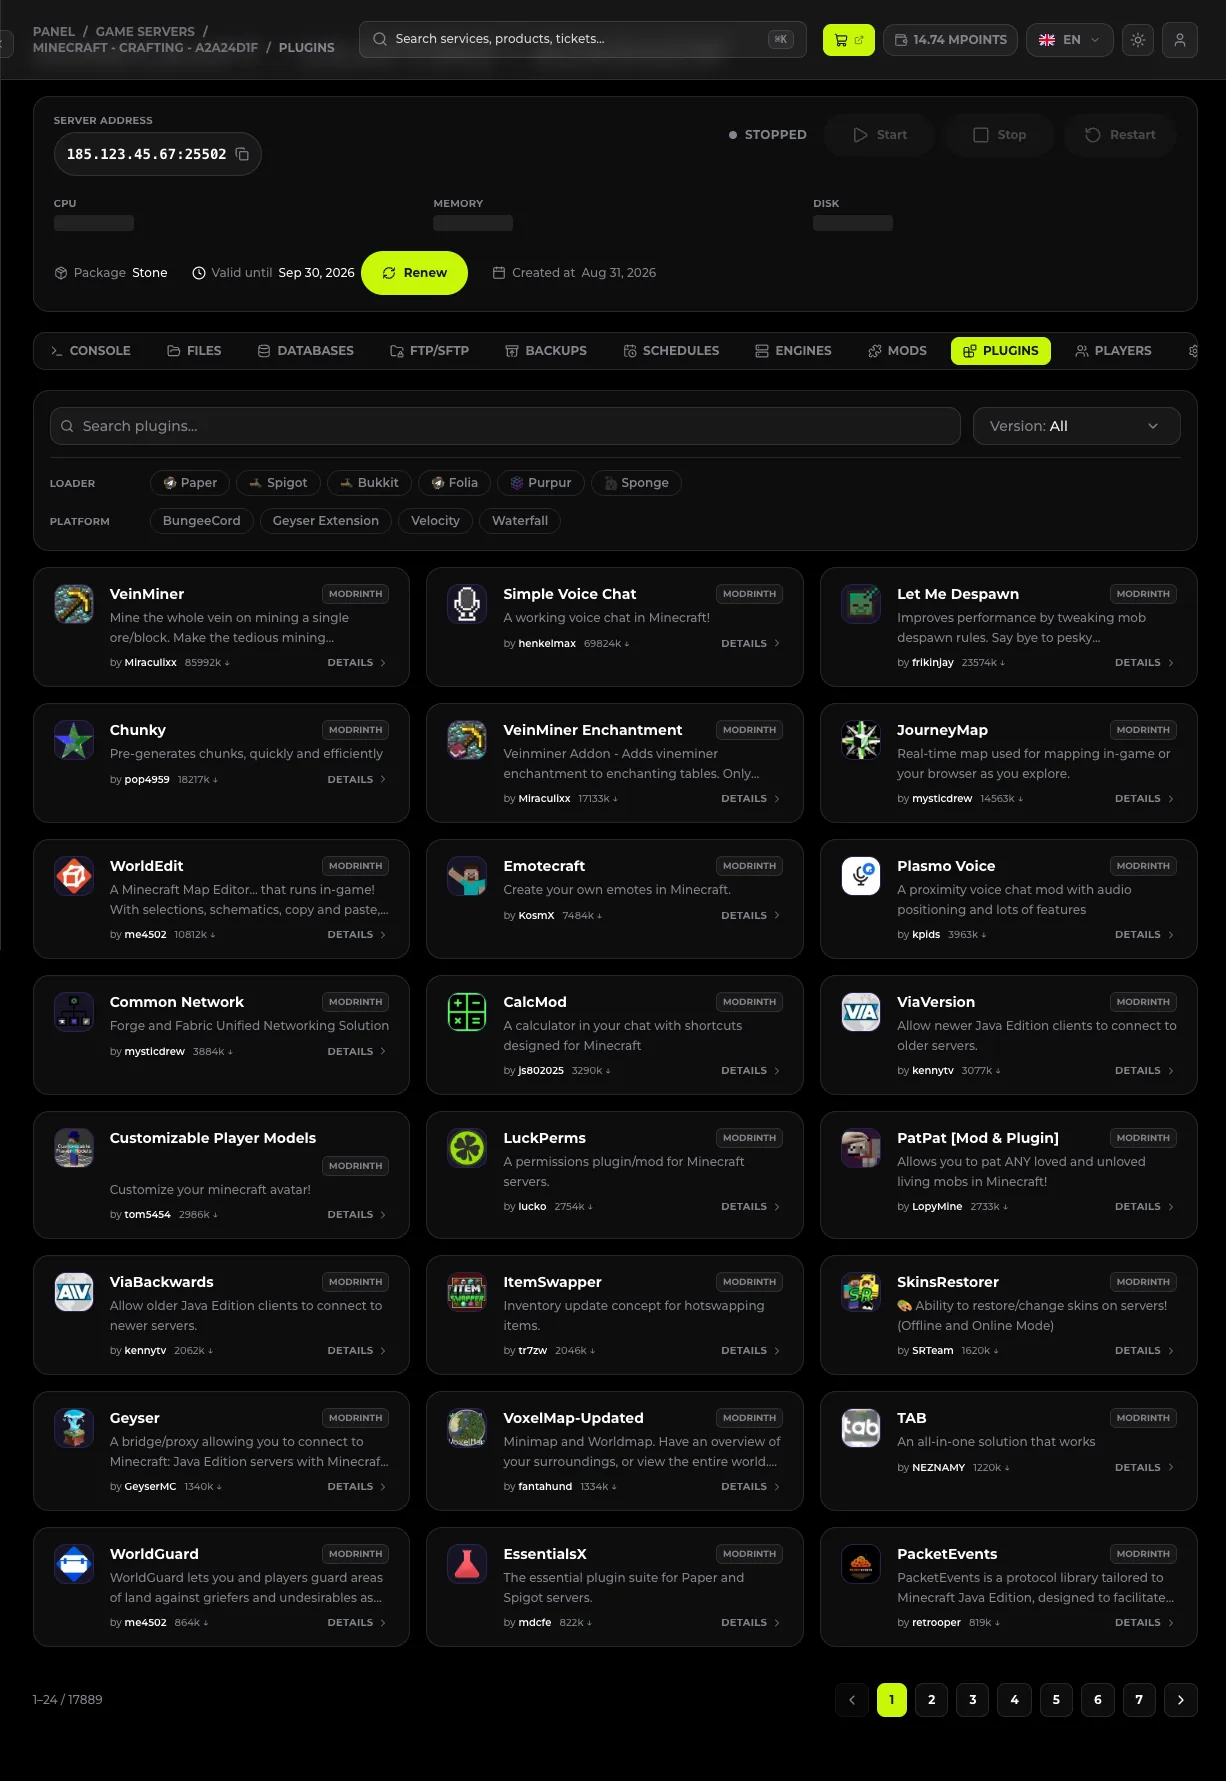Switch to the BACKUPS tab
1226x1781 pixels.
point(546,351)
